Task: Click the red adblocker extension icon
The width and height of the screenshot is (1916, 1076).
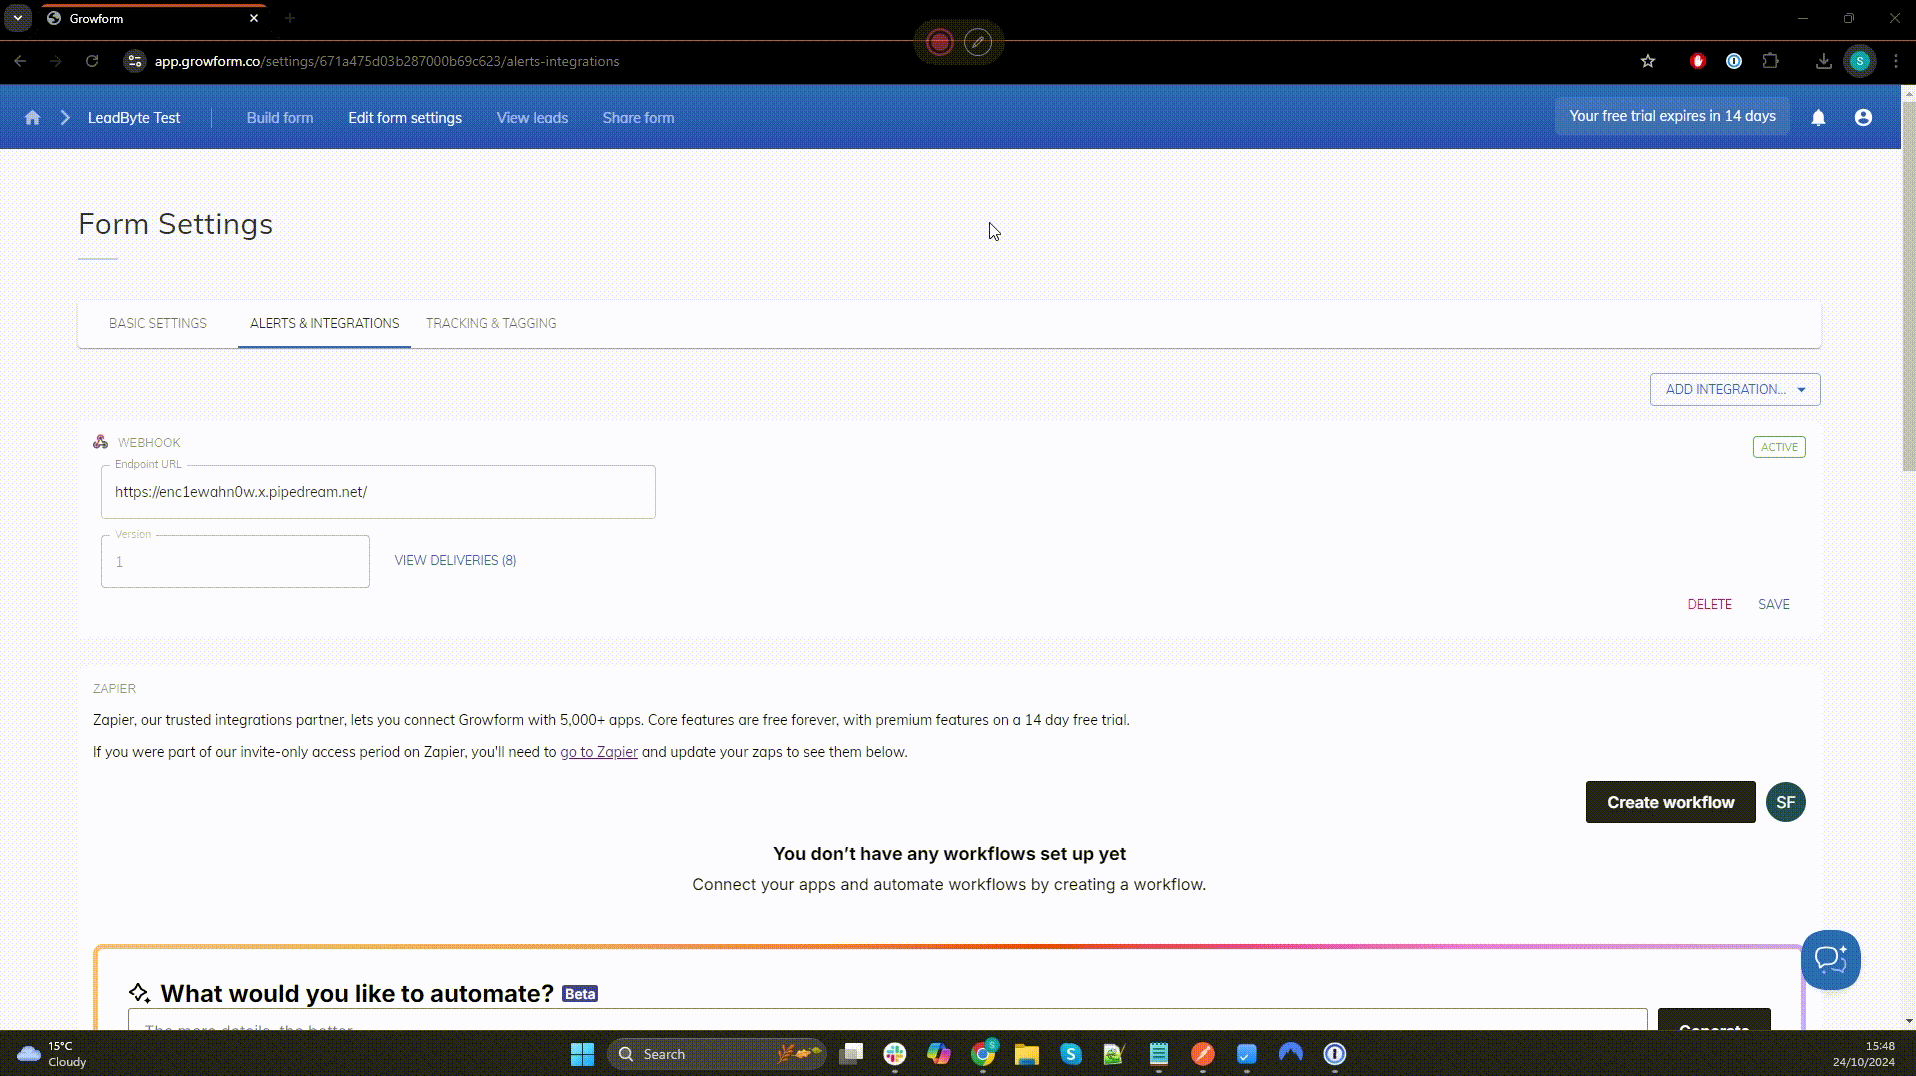Action: tap(1697, 61)
